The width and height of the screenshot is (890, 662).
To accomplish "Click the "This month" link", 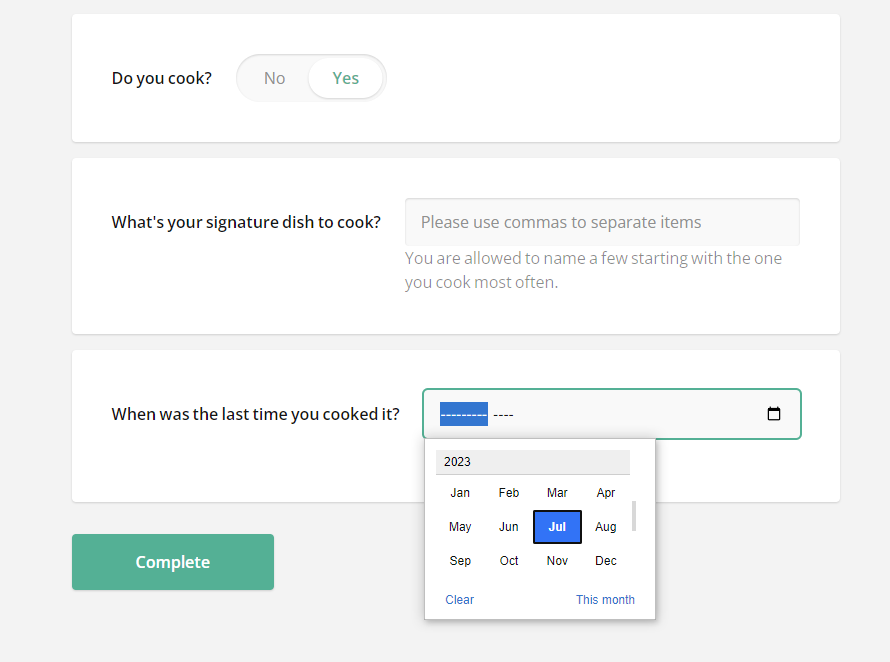I will pos(605,599).
